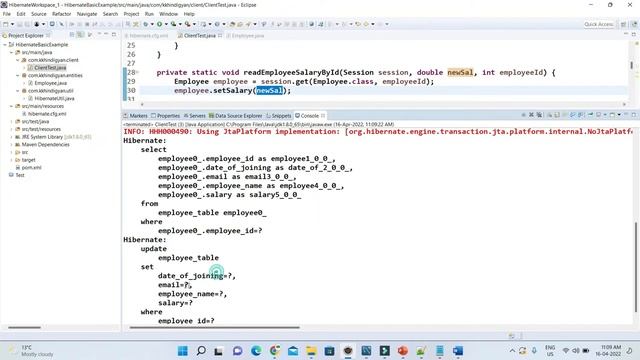Minimize the Console panel
Screen dimensions: 640x360
click(626, 114)
